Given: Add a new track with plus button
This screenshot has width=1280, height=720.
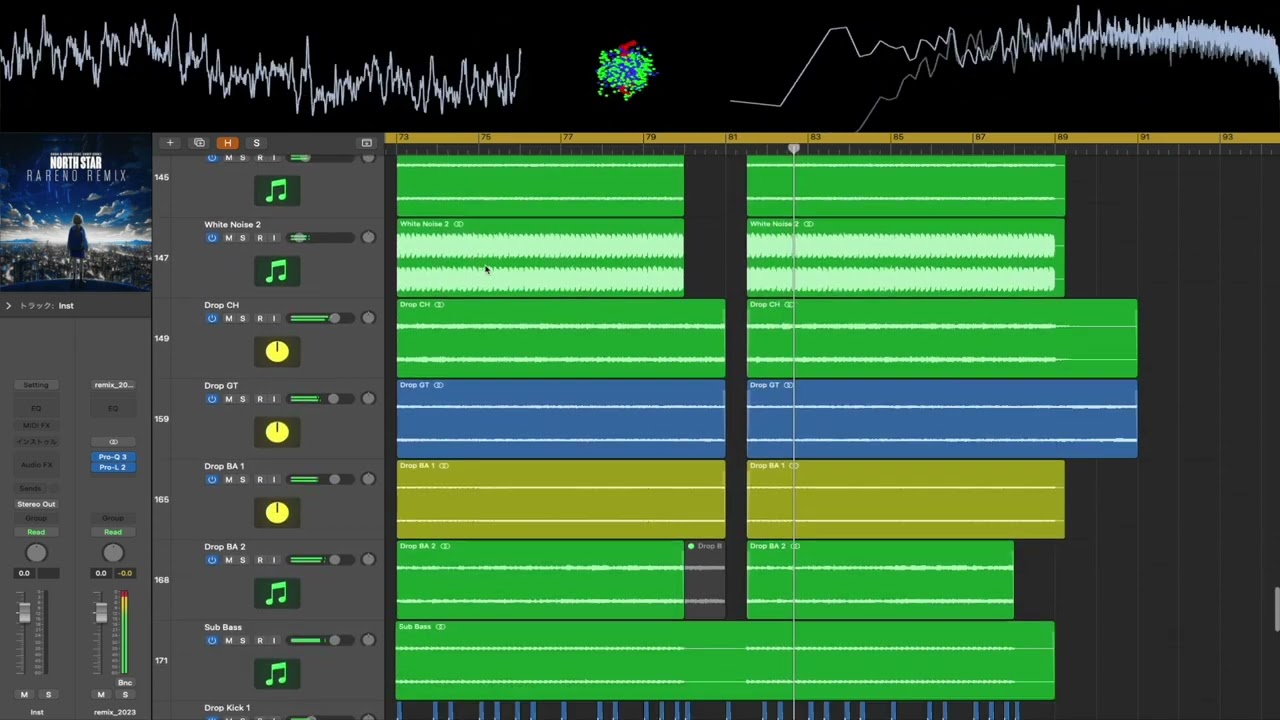Looking at the screenshot, I should point(170,143).
